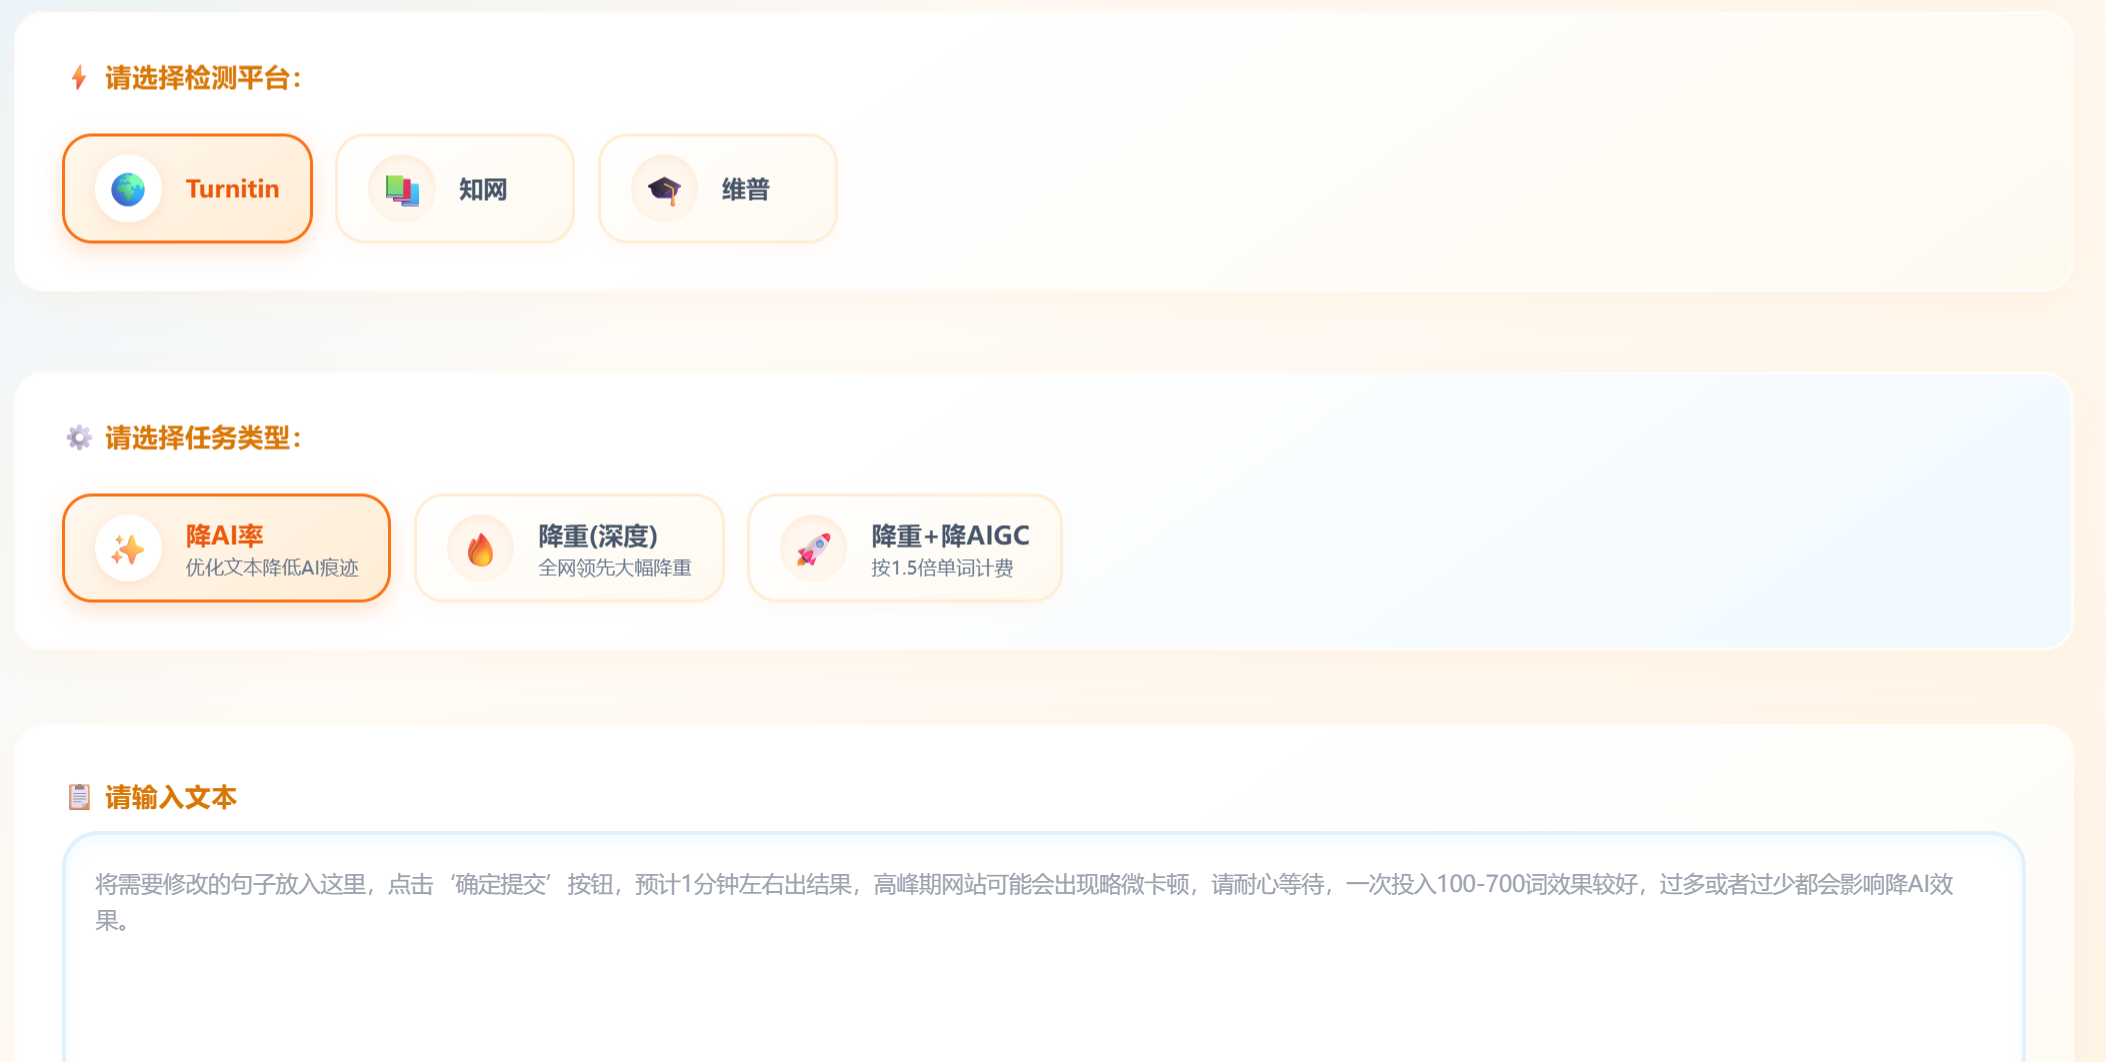The image size is (2106, 1062).
Task: Choose the 知网 platform option
Action: [455, 189]
